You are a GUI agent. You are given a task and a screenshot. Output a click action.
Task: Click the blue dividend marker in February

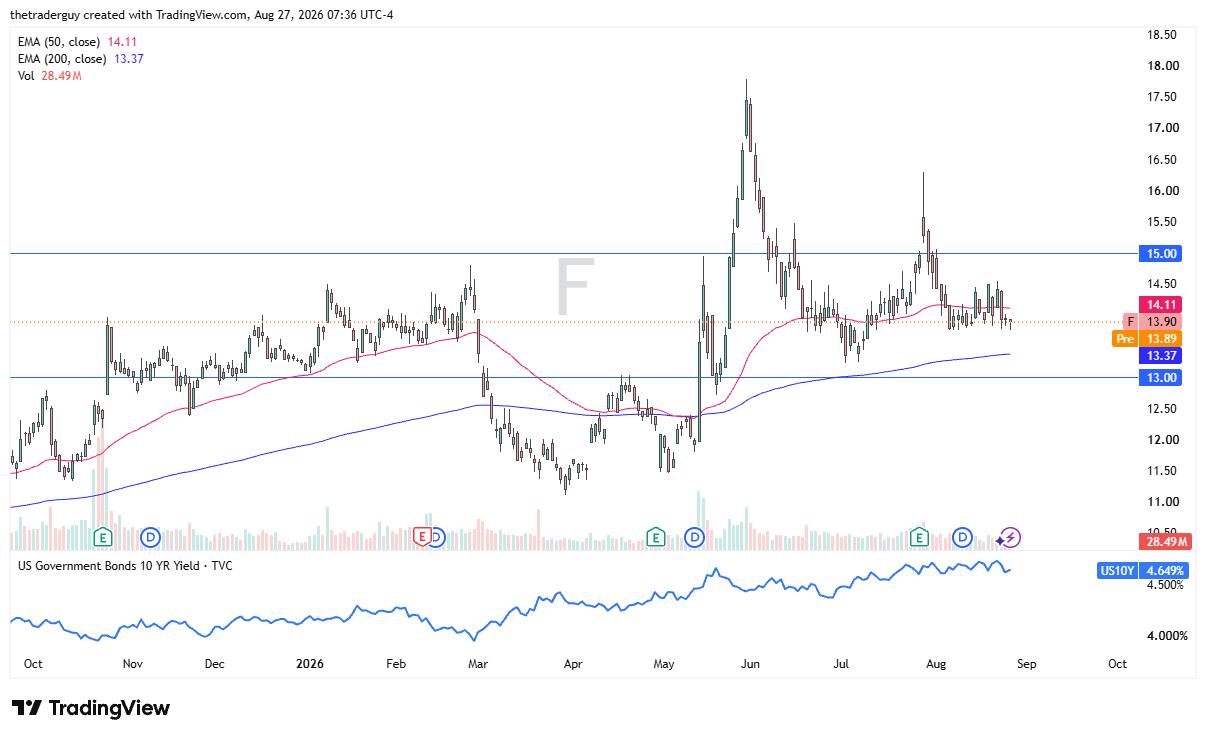438,538
